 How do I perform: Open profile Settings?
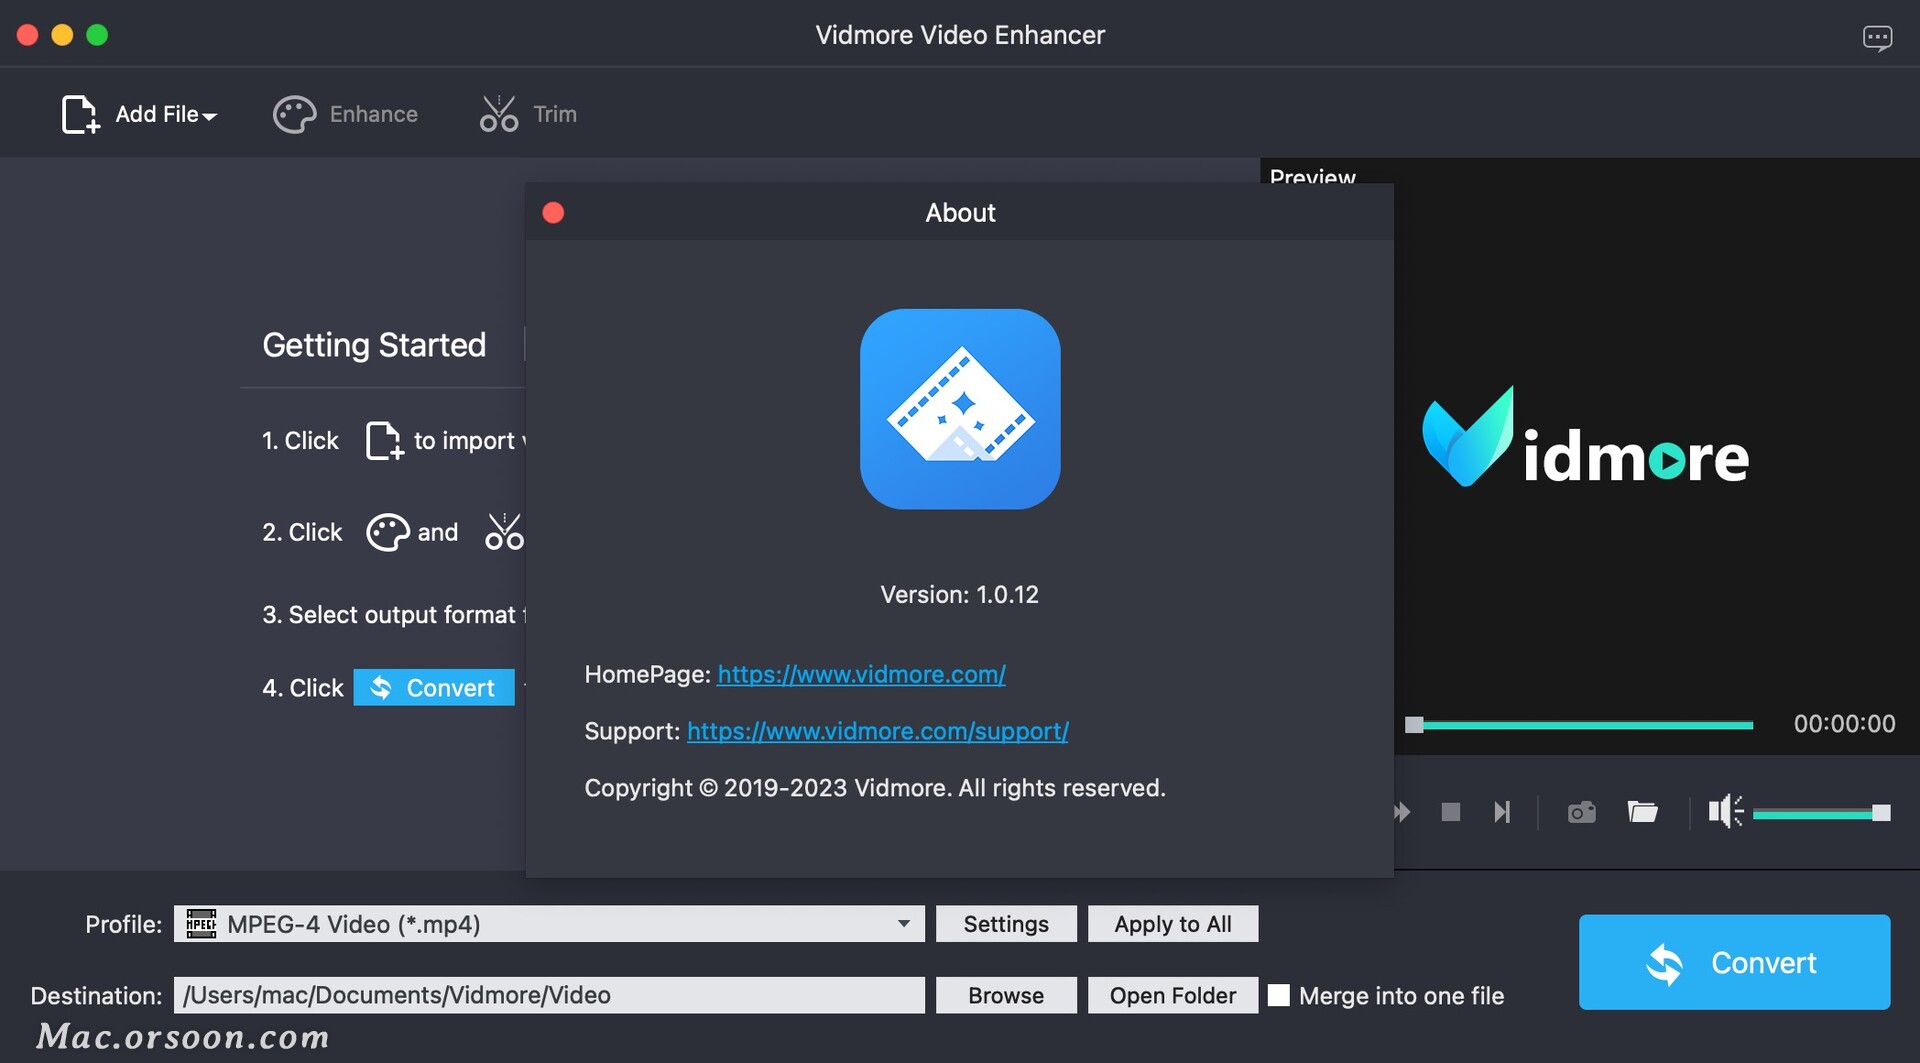[1006, 924]
